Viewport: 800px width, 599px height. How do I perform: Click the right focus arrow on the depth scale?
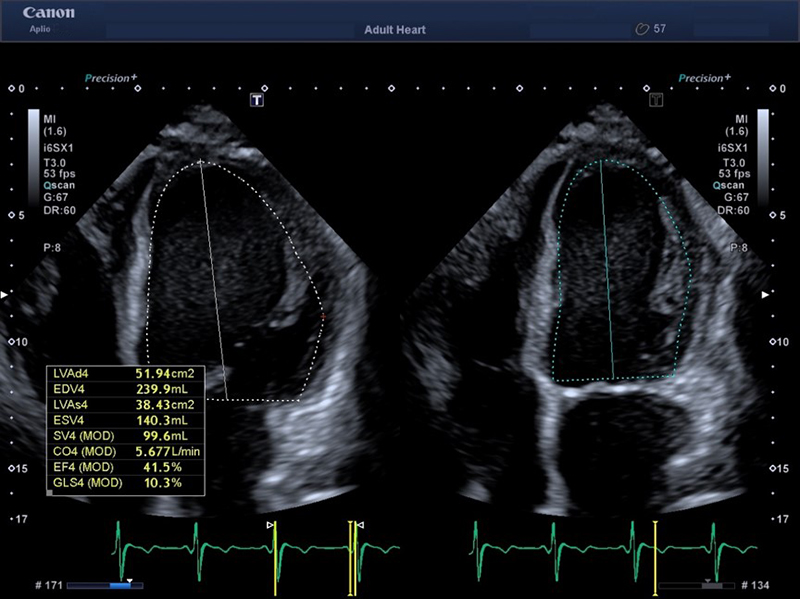pos(766,295)
